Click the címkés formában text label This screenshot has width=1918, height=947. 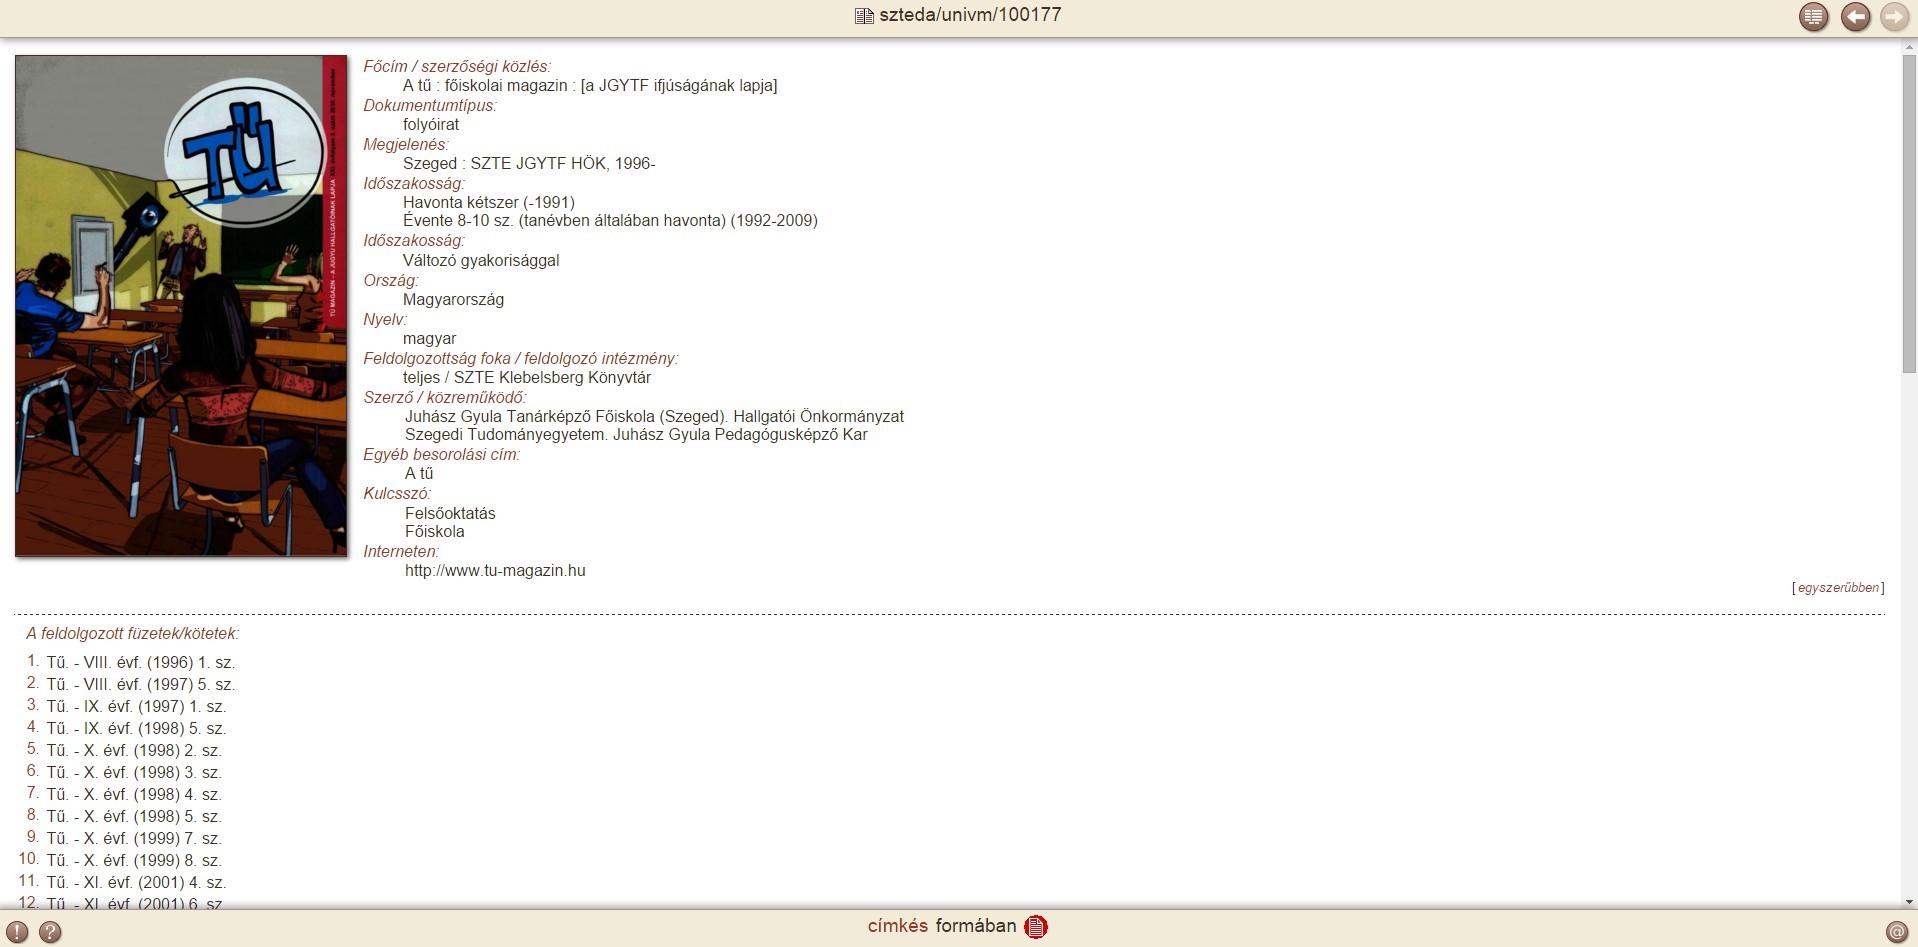[x=942, y=926]
